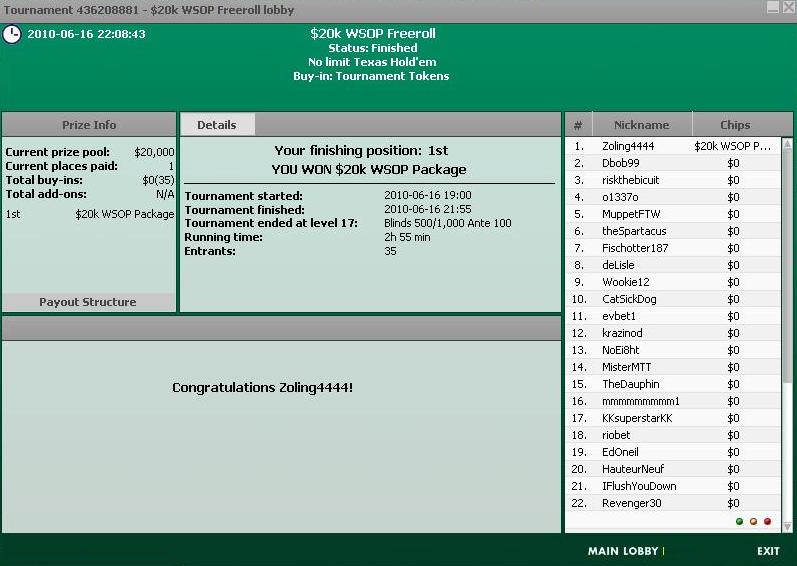The width and height of the screenshot is (797, 566).
Task: Select player CatSickDog in the list
Action: (x=673, y=299)
